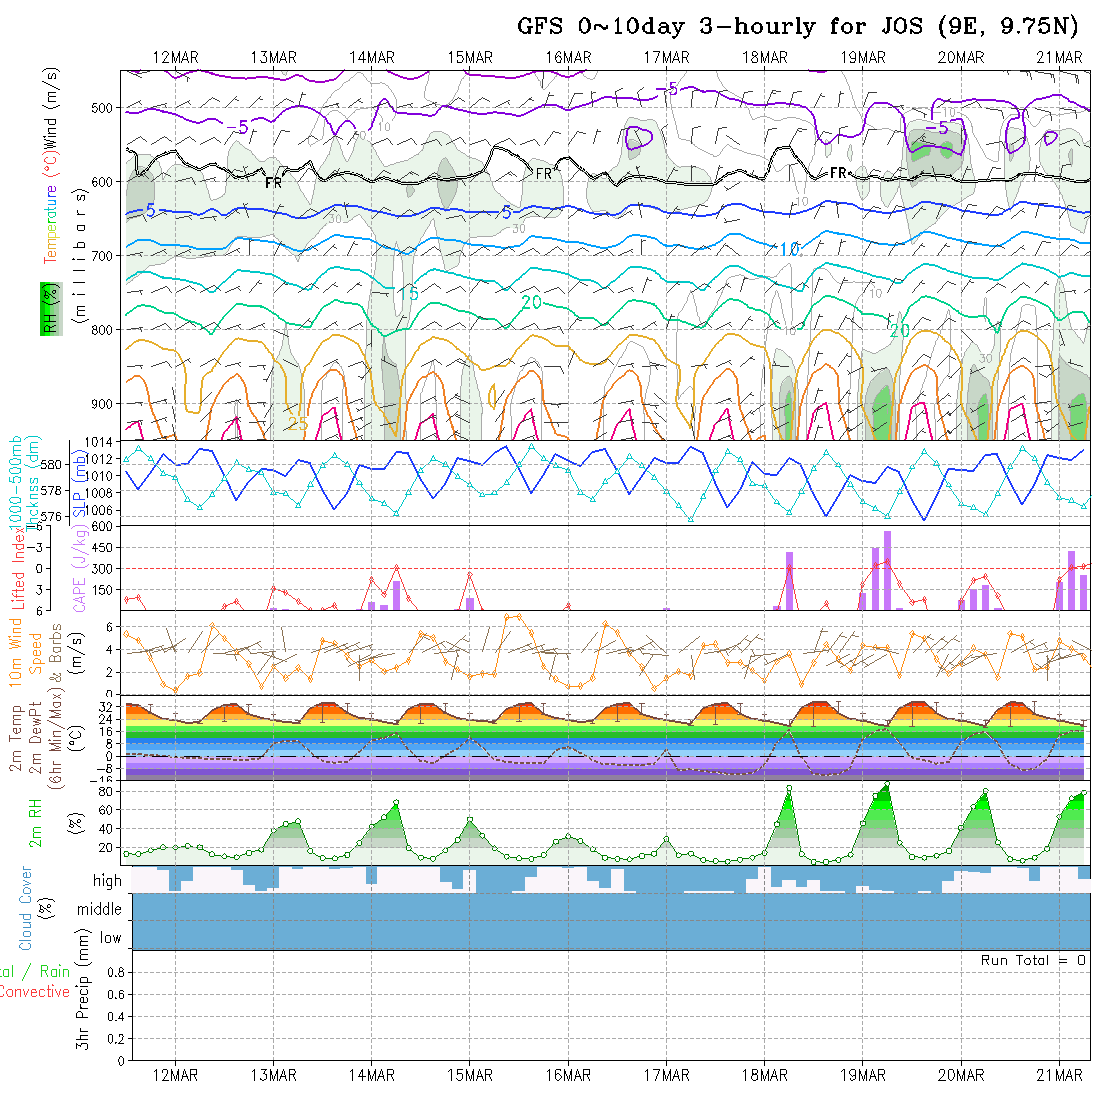Click the 2m RH peak on 19MAR

point(886,784)
